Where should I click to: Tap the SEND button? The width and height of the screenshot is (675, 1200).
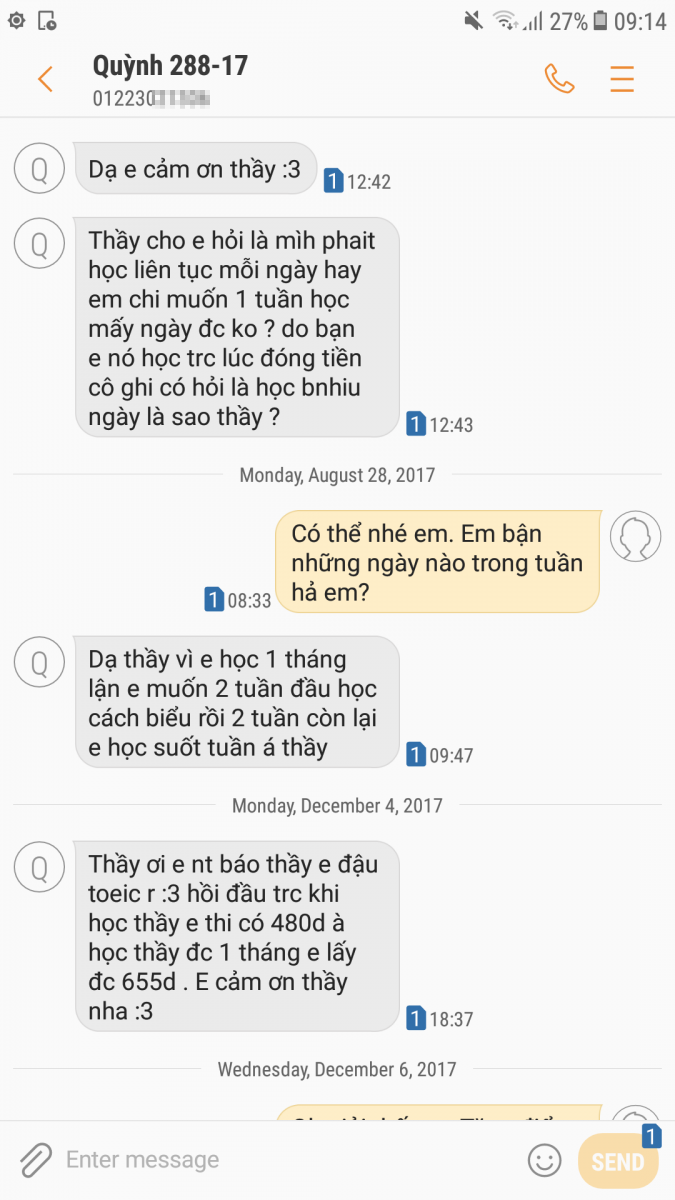pos(618,1161)
